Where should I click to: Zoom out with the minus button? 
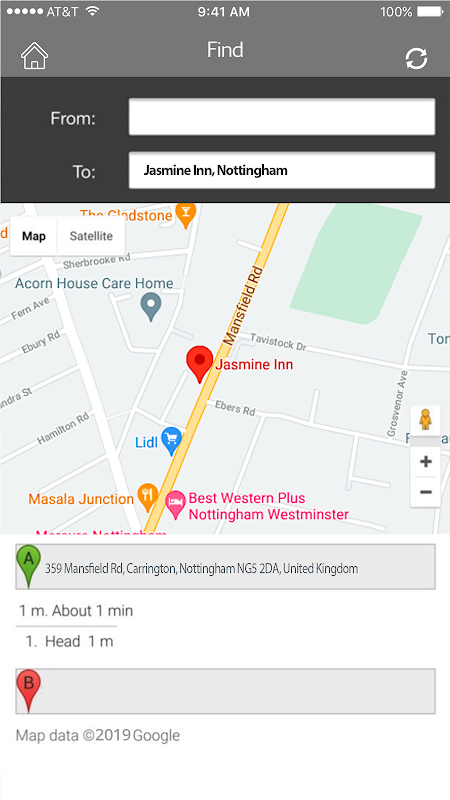426,492
